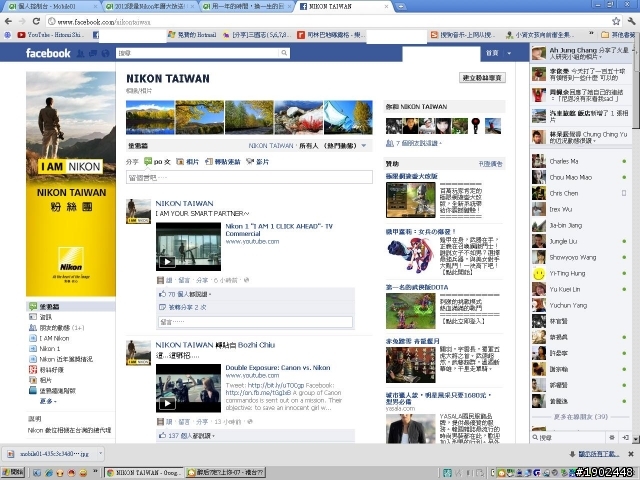The width and height of the screenshot is (640, 480).
Task: Open the Windows Start button
Action: point(13,473)
